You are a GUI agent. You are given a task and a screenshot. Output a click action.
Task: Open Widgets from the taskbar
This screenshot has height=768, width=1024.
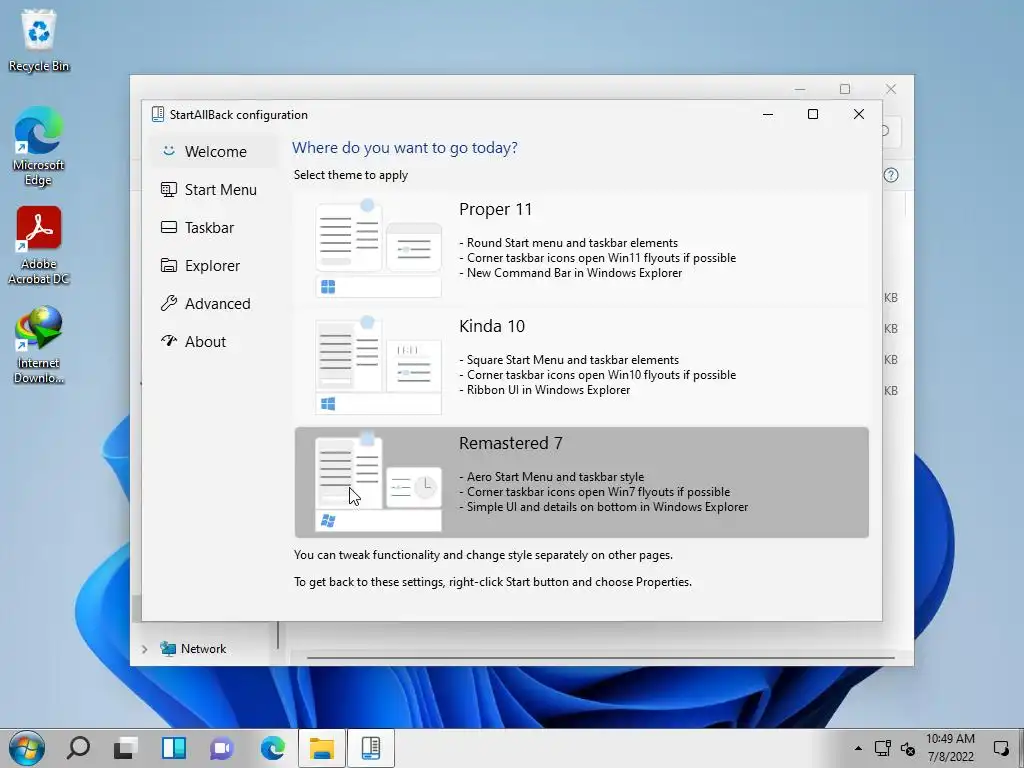174,748
